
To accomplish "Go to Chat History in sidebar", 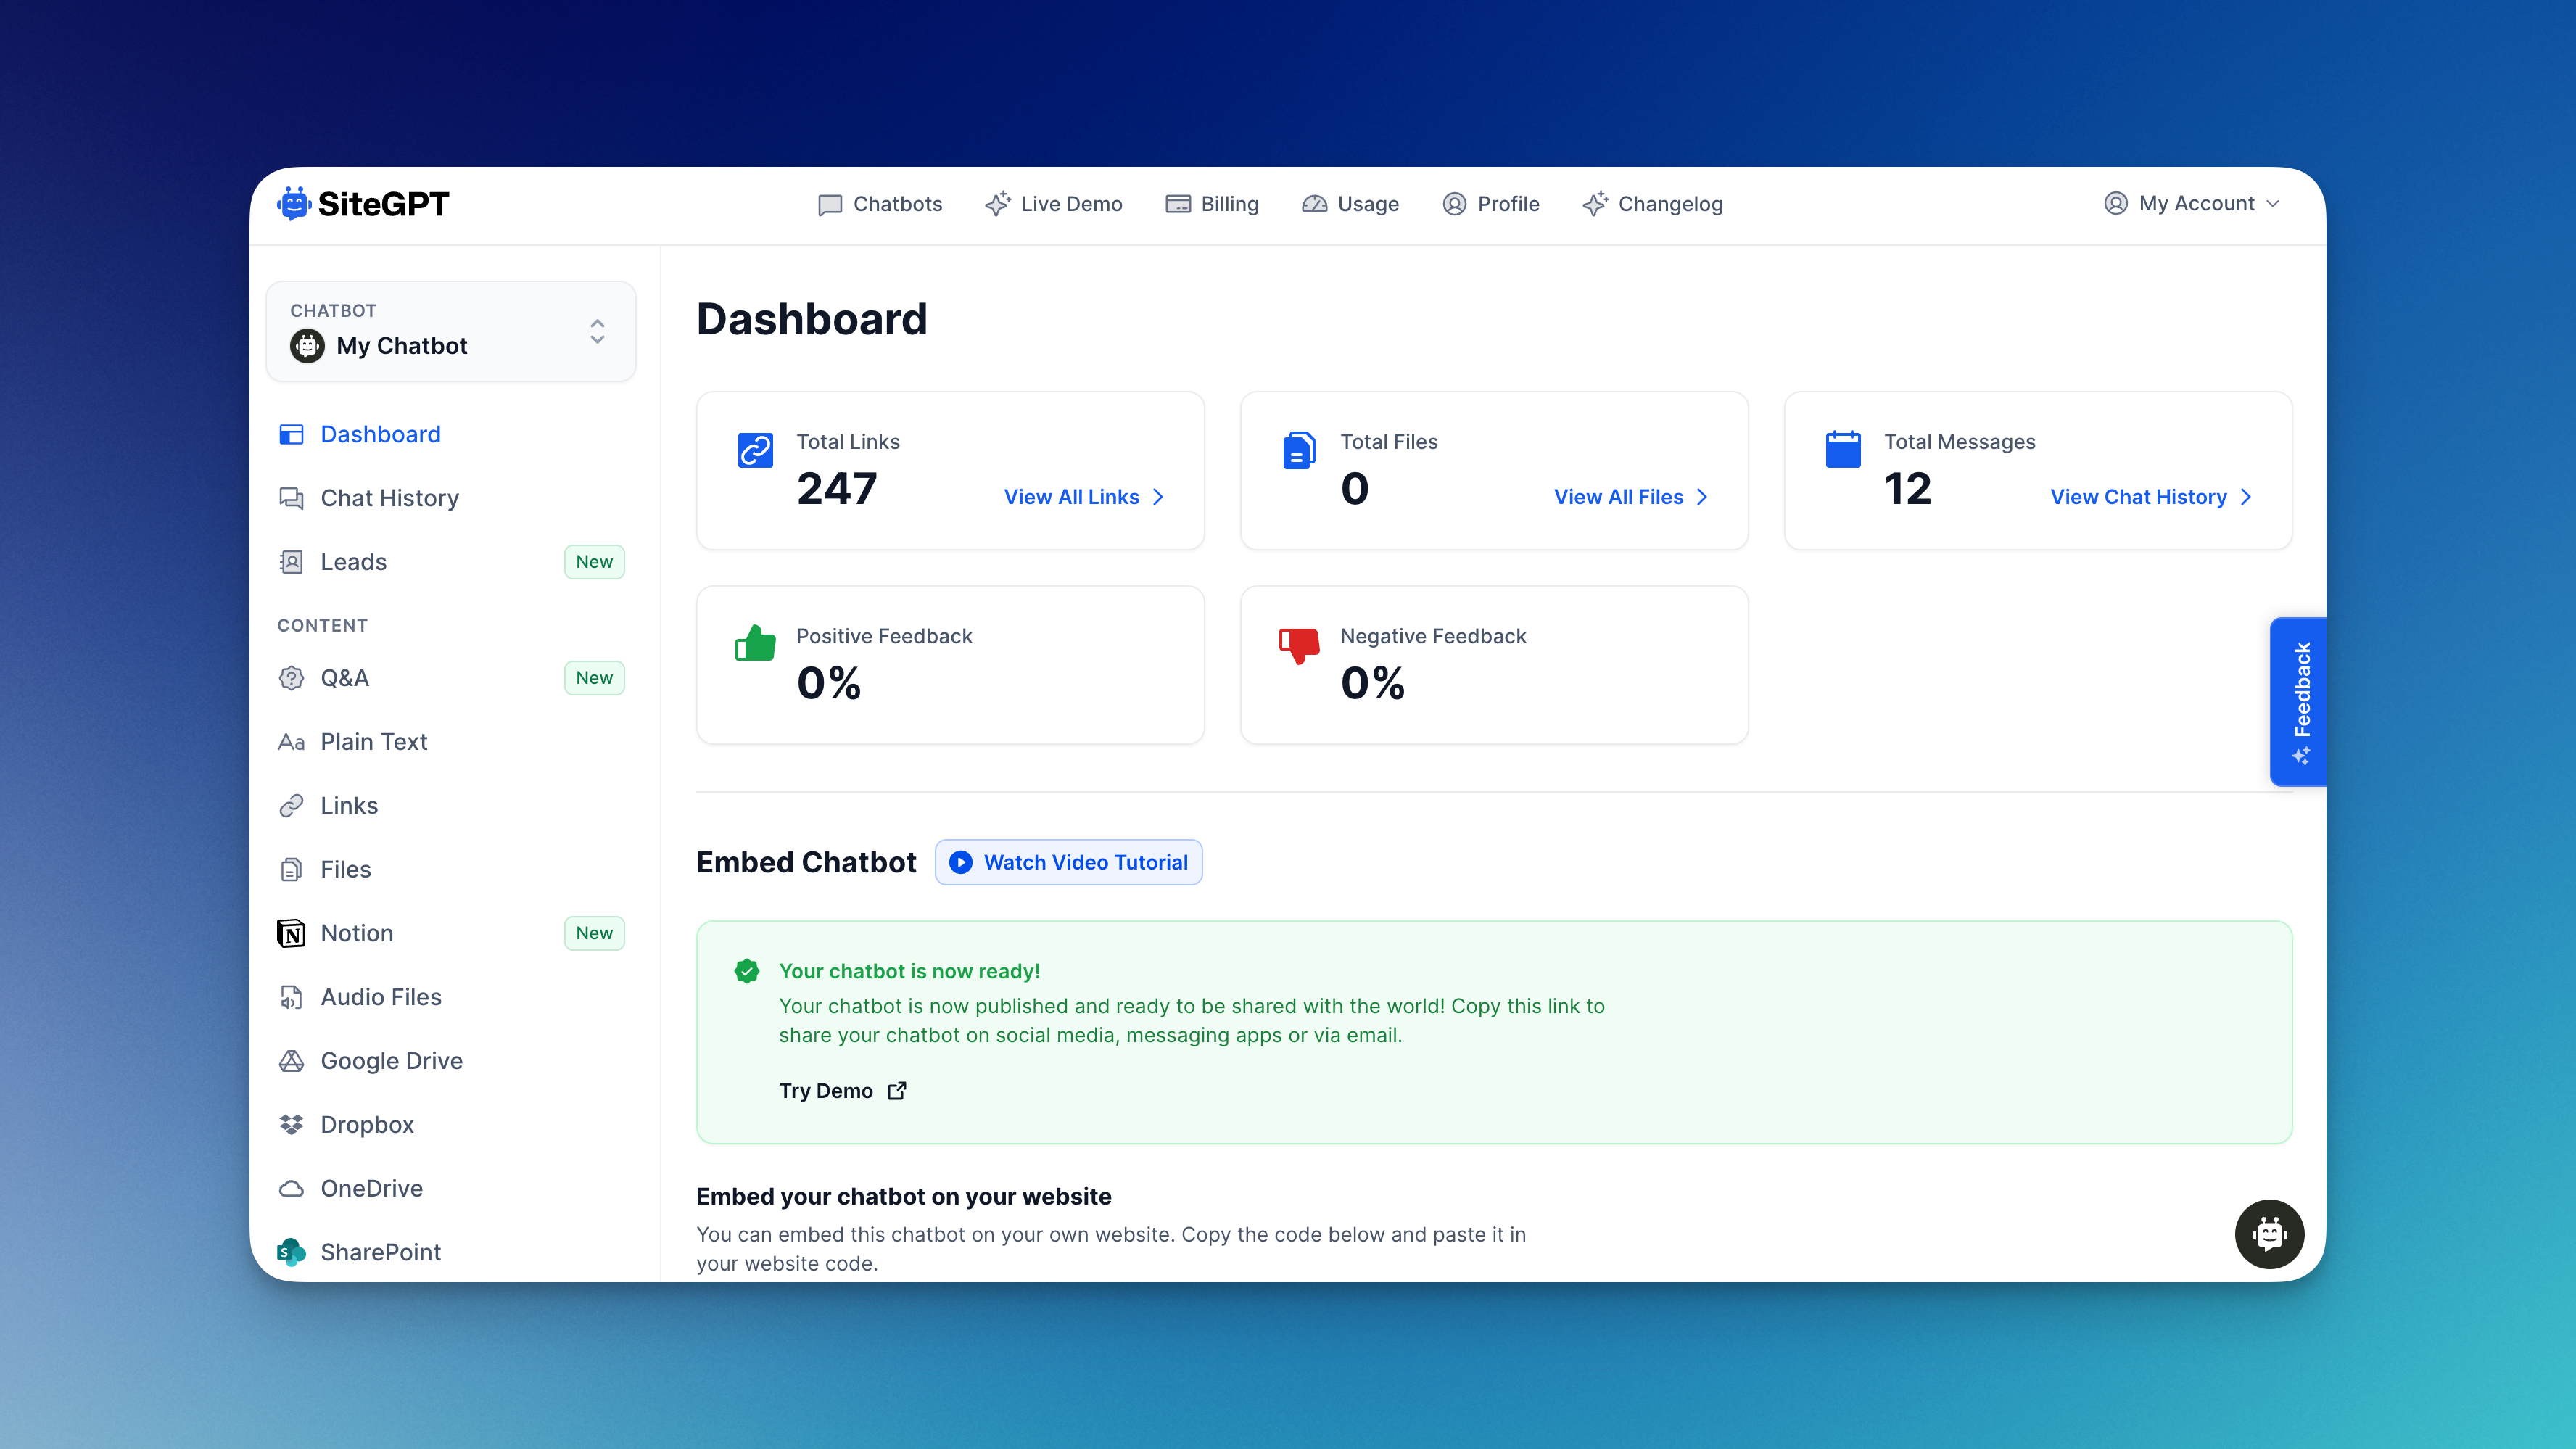I will (x=389, y=498).
